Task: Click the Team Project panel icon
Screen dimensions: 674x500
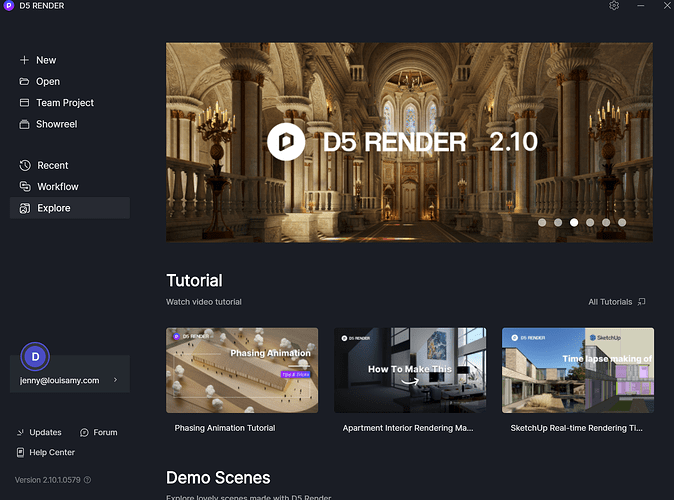Action: point(25,103)
